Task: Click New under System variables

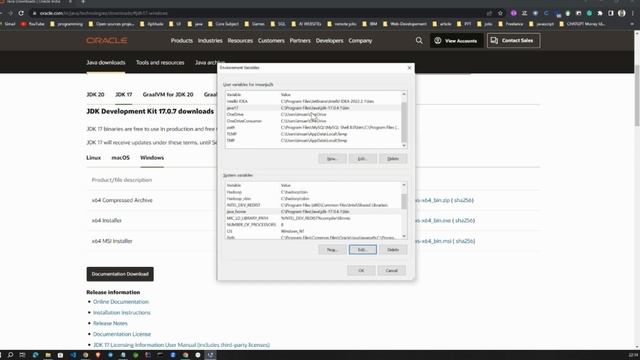Action: (332, 249)
